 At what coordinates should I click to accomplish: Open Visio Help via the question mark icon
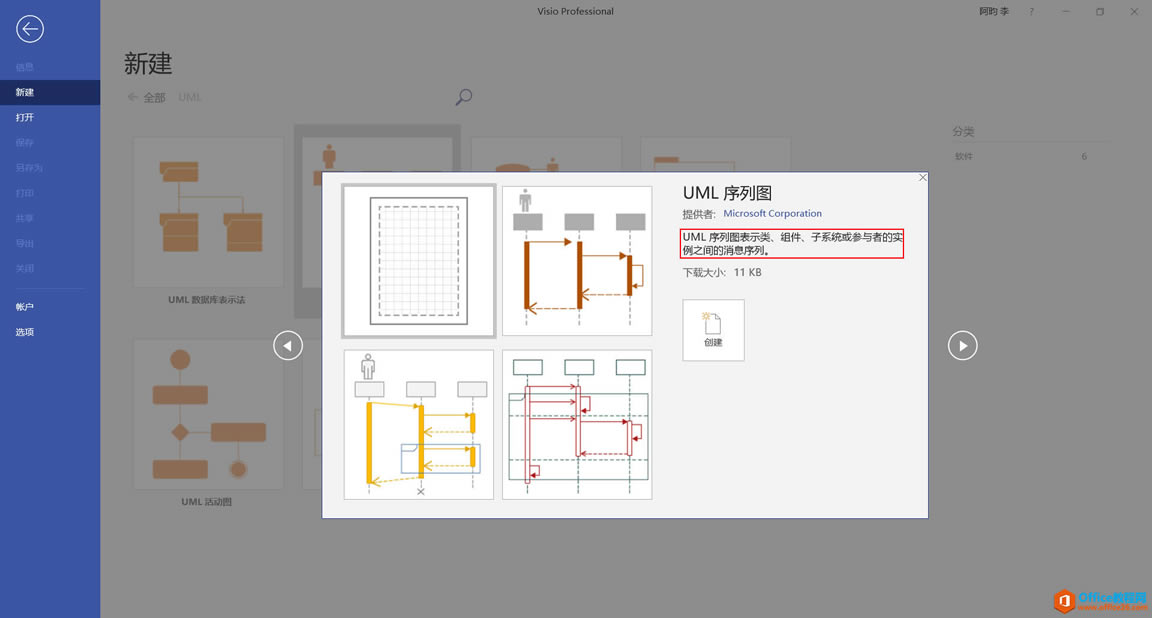[1031, 11]
